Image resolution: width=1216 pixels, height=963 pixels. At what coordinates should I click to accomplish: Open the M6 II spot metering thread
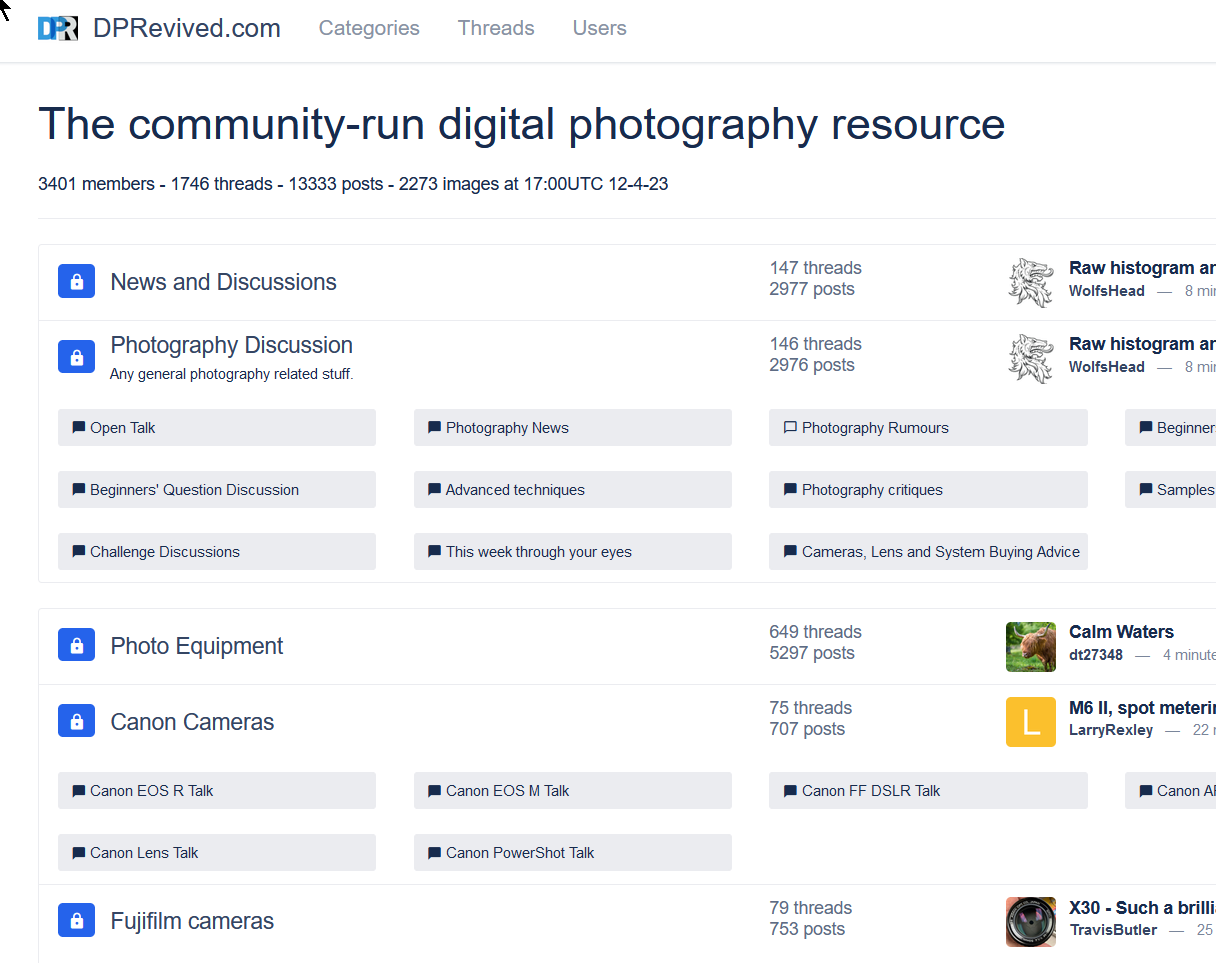pos(1142,708)
